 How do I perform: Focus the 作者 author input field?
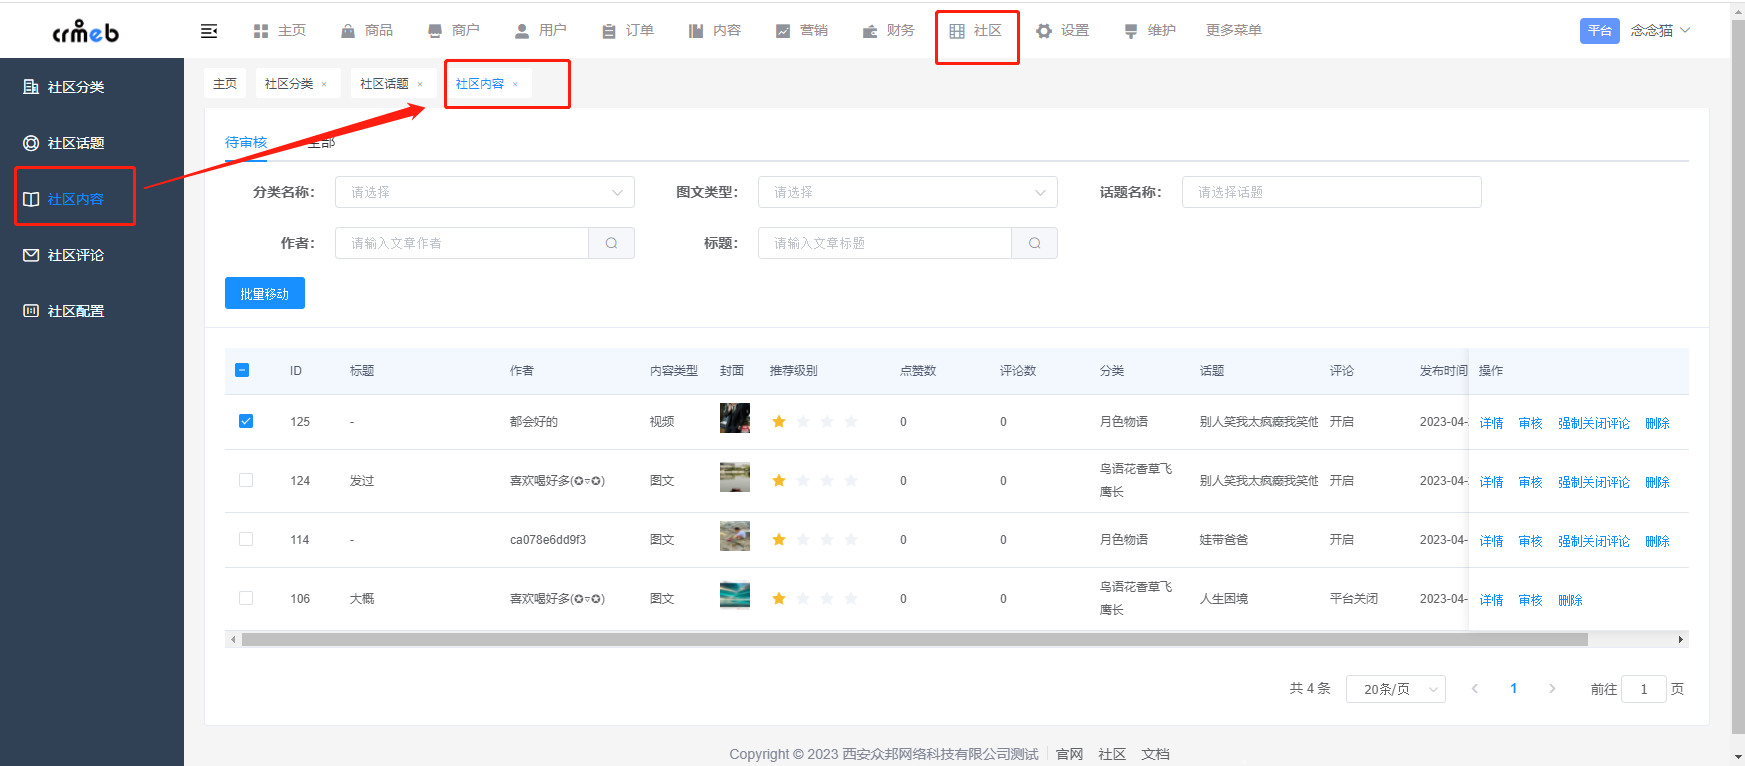pos(462,243)
